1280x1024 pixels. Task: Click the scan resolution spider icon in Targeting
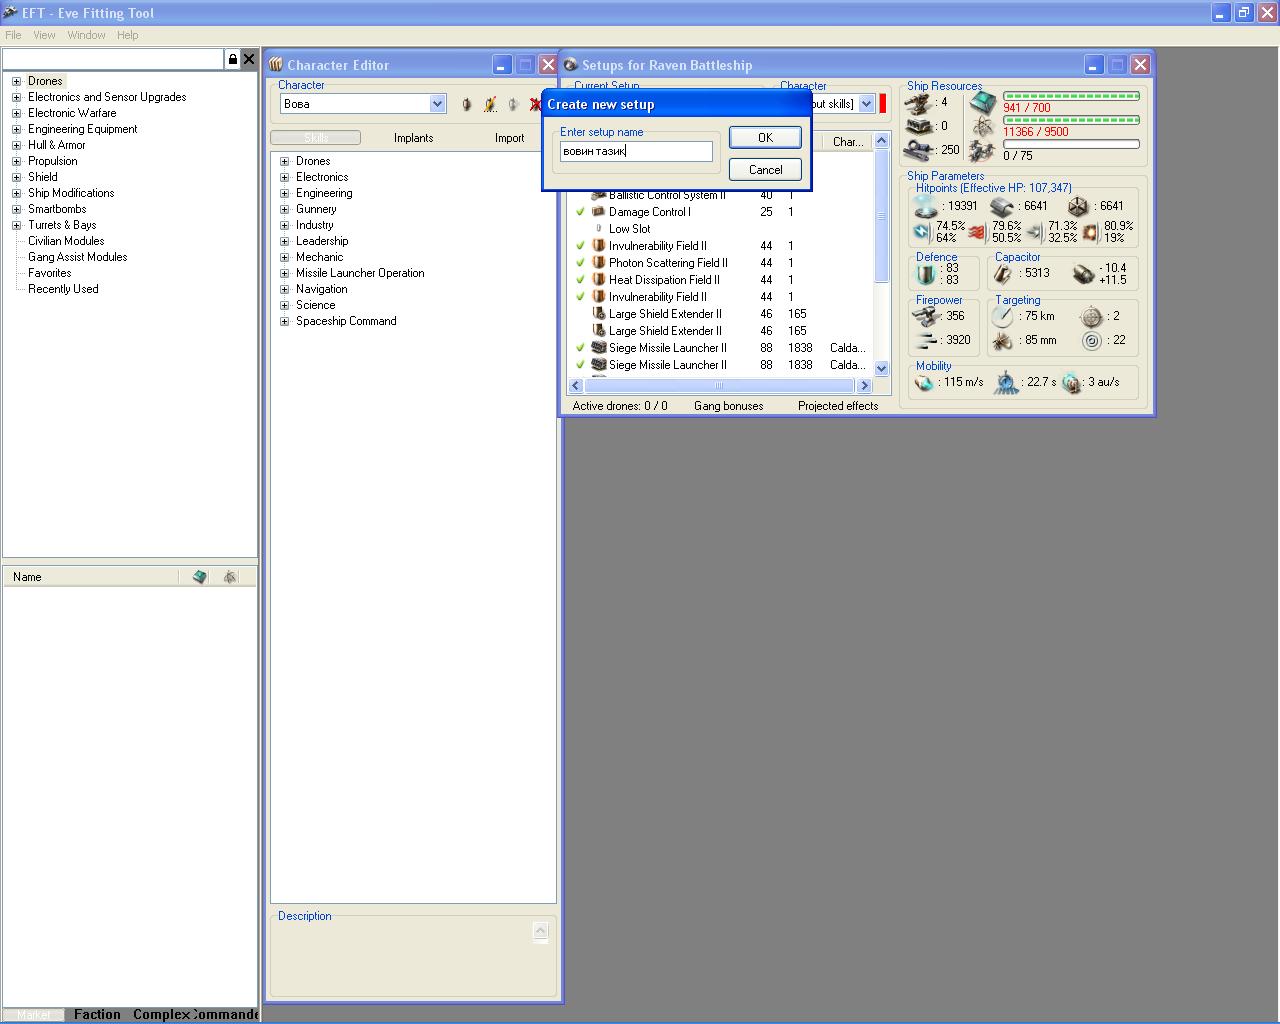[x=1003, y=341]
